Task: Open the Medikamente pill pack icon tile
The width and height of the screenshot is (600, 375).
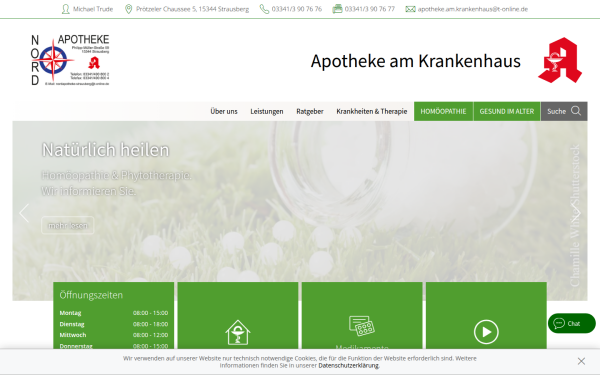Action: 362,326
